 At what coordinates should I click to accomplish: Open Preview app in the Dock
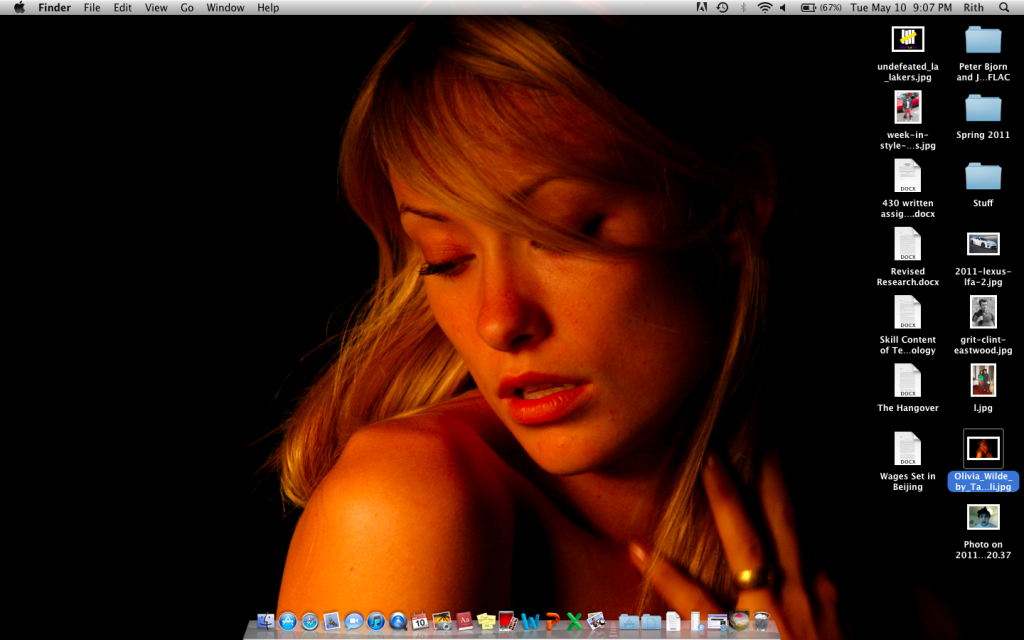coord(596,621)
